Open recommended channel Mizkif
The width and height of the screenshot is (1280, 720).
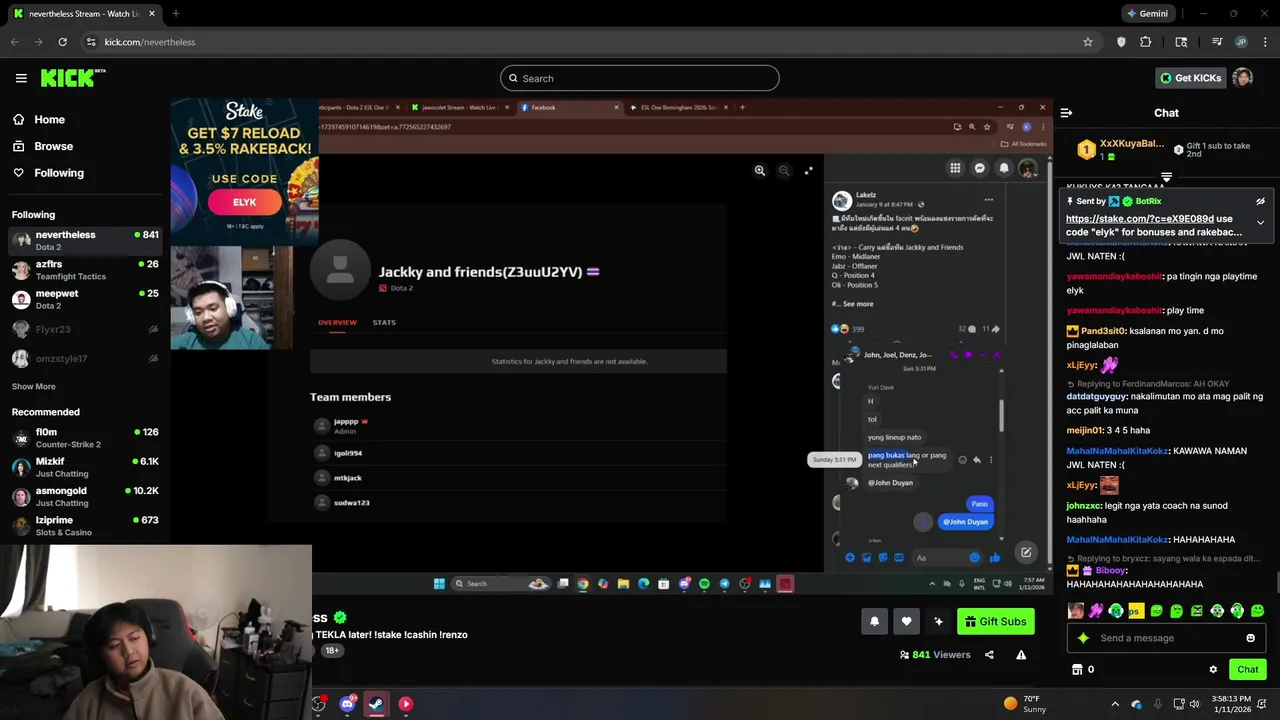coord(85,467)
